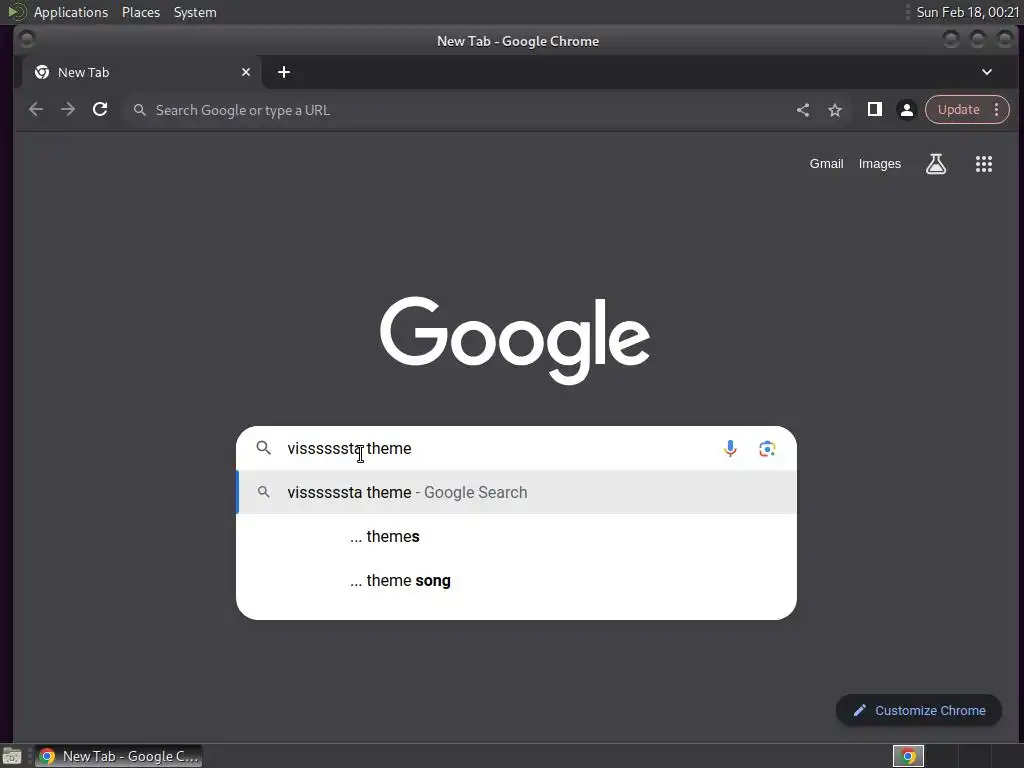The width and height of the screenshot is (1024, 768).
Task: Select the '... theme song' suggestion
Action: point(516,581)
